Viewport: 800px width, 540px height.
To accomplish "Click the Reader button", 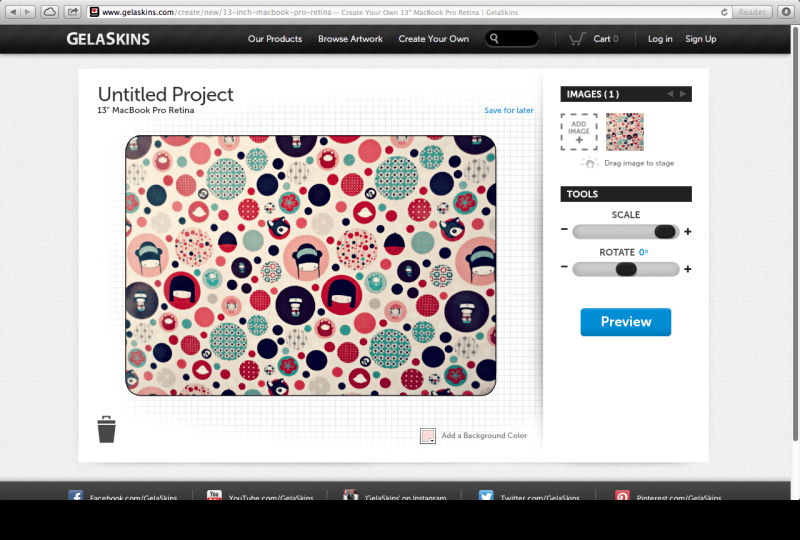I will tap(752, 12).
